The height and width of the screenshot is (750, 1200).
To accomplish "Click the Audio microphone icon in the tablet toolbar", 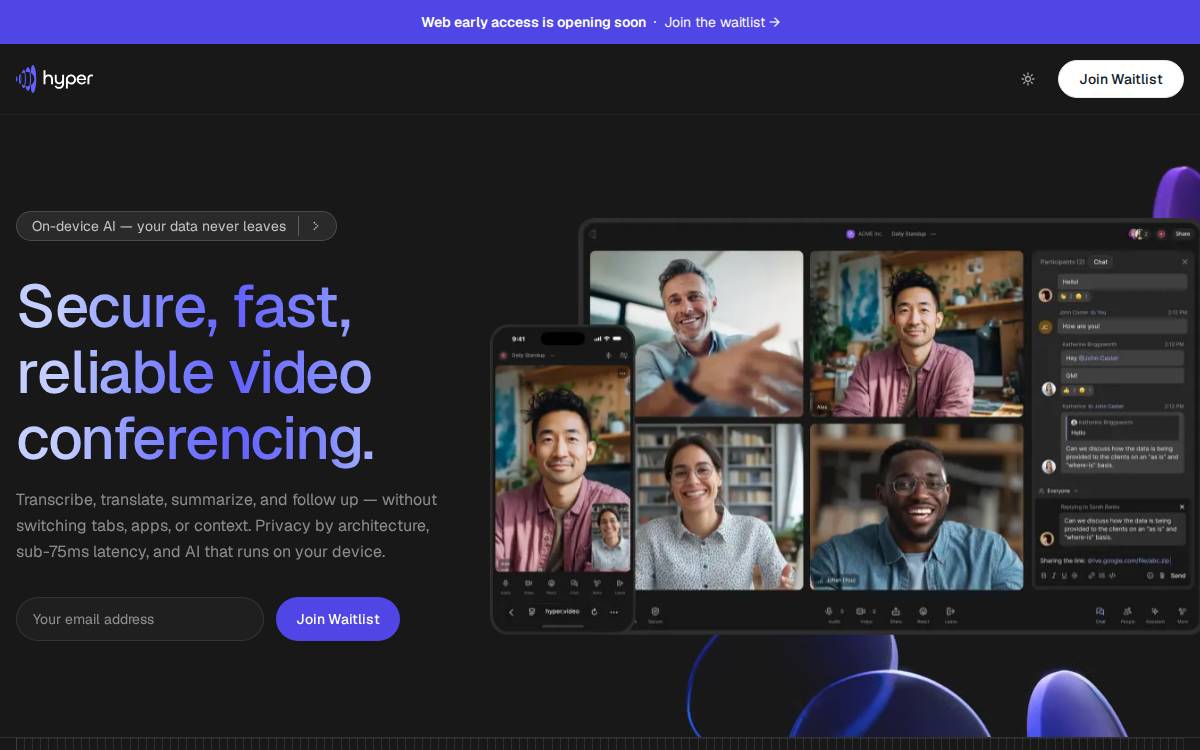I will [829, 611].
